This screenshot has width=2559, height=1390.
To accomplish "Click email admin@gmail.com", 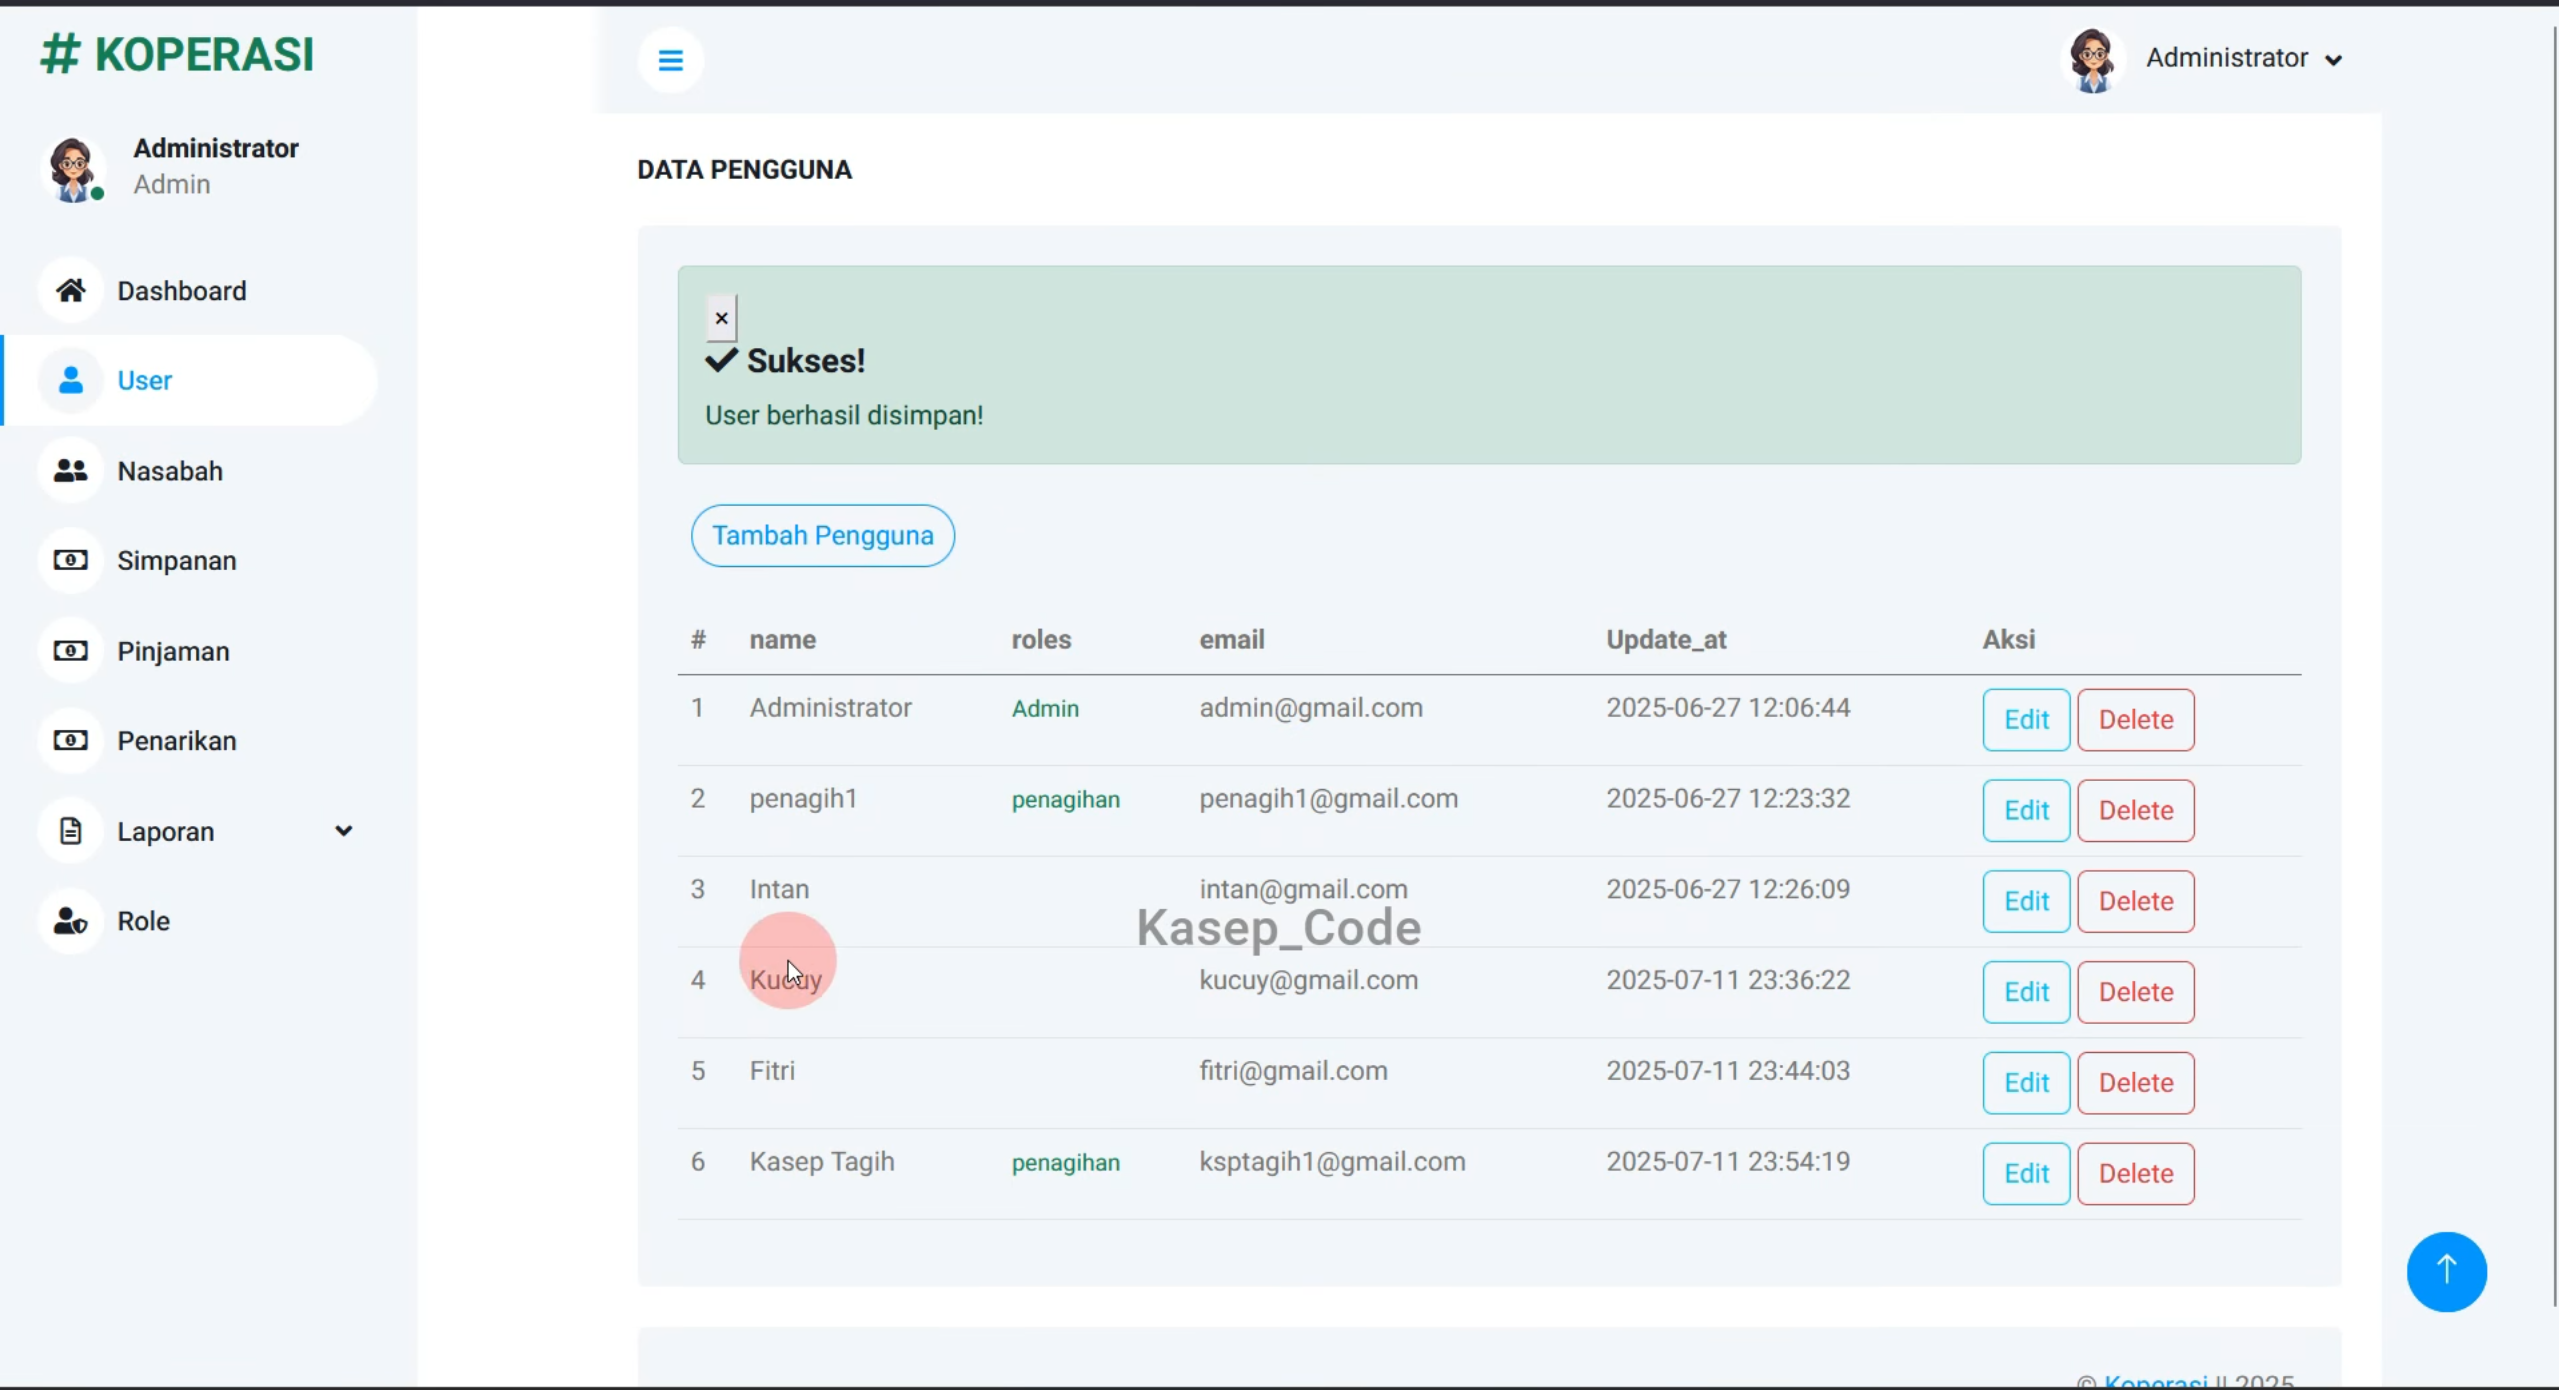I will coord(1310,708).
